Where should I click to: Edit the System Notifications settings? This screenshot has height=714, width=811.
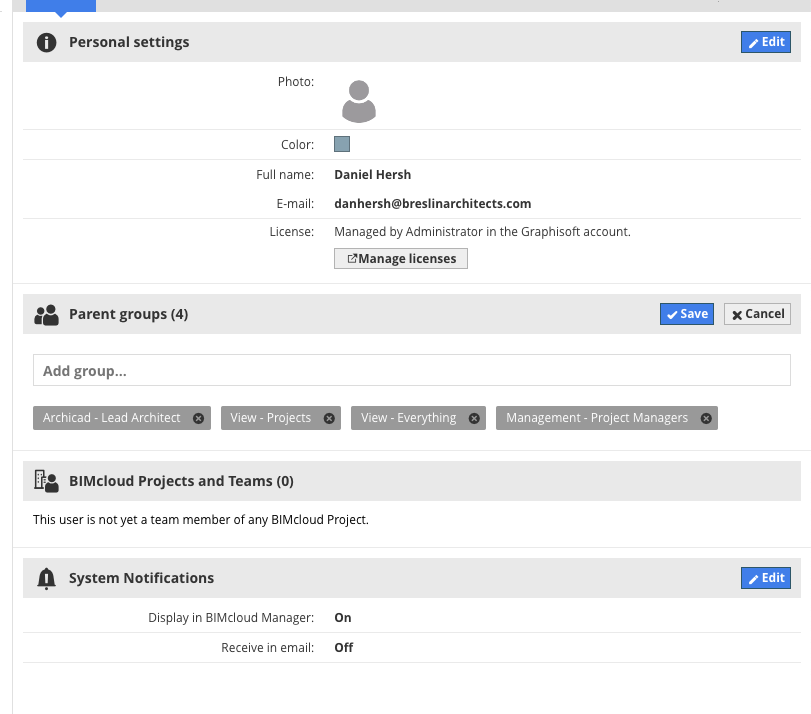coord(766,578)
